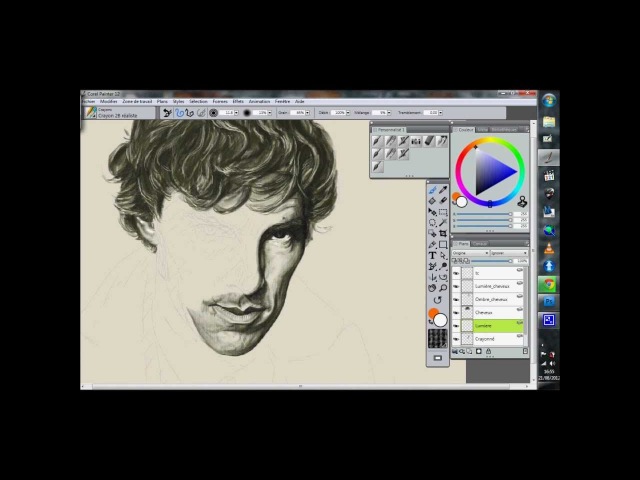This screenshot has width=640, height=480.
Task: Select the Shape Selection arrow tool
Action: [443, 256]
